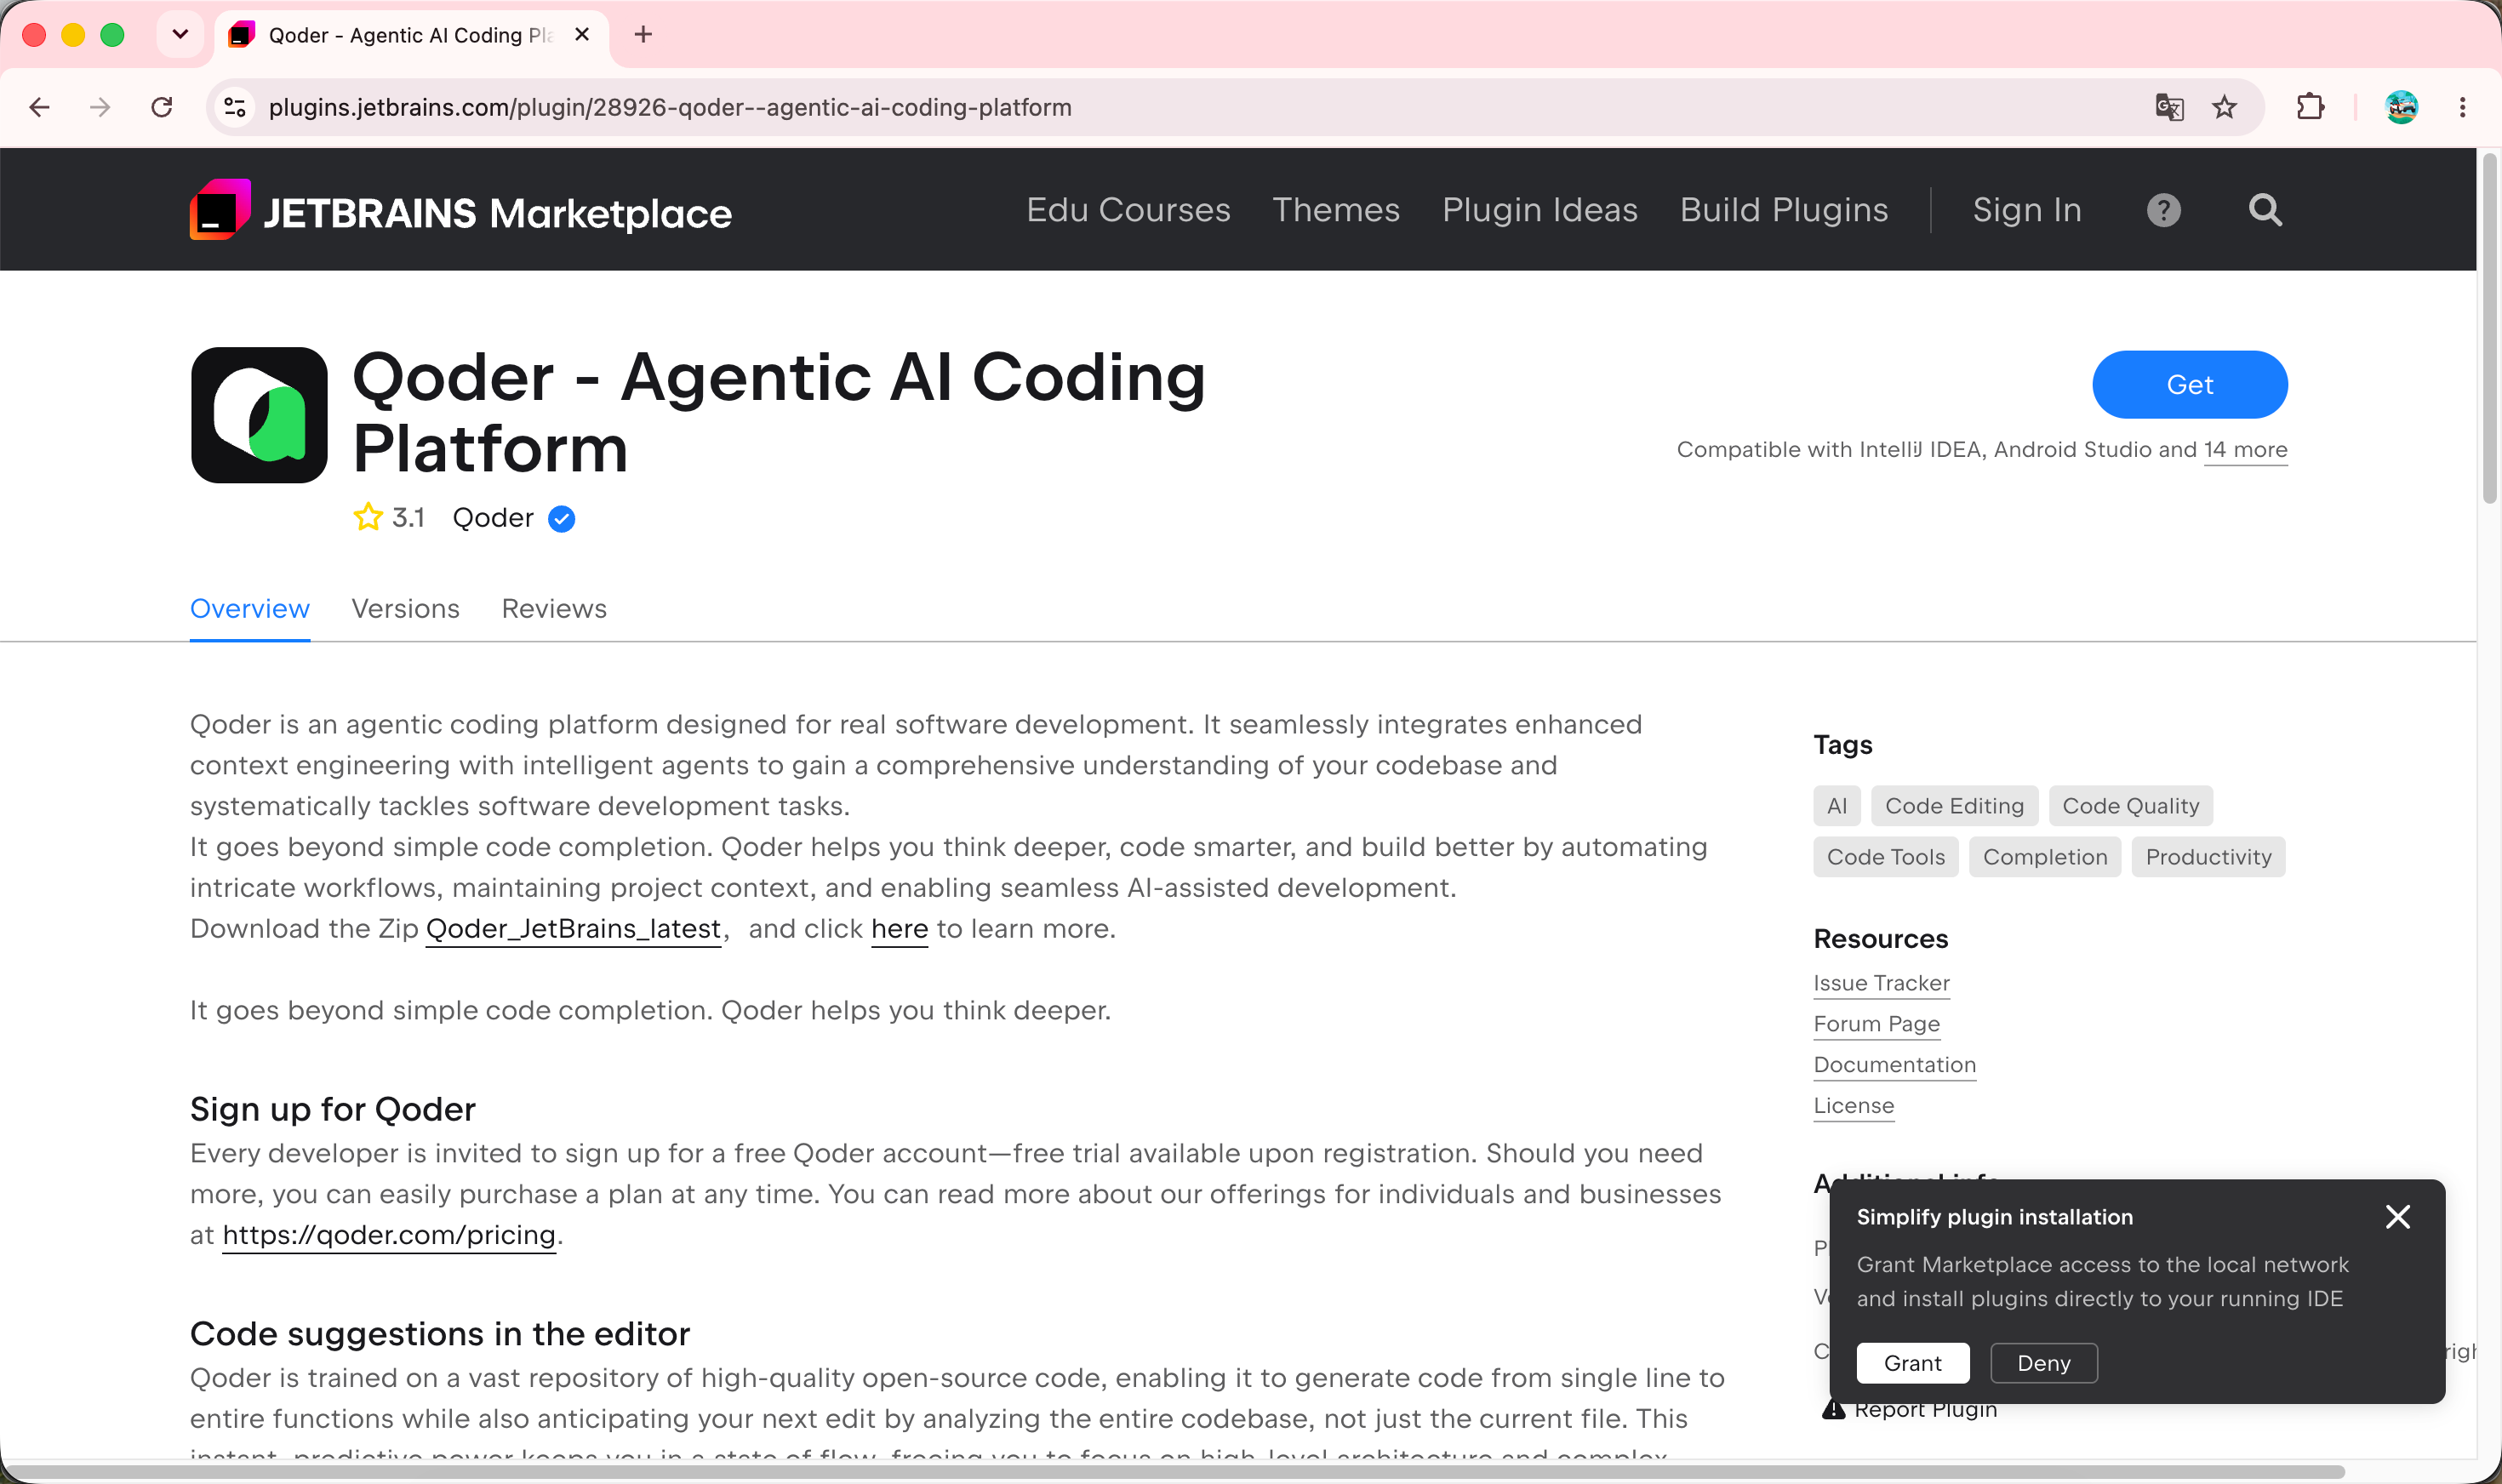
Task: Close the Qoder browser tab
Action: [x=582, y=35]
